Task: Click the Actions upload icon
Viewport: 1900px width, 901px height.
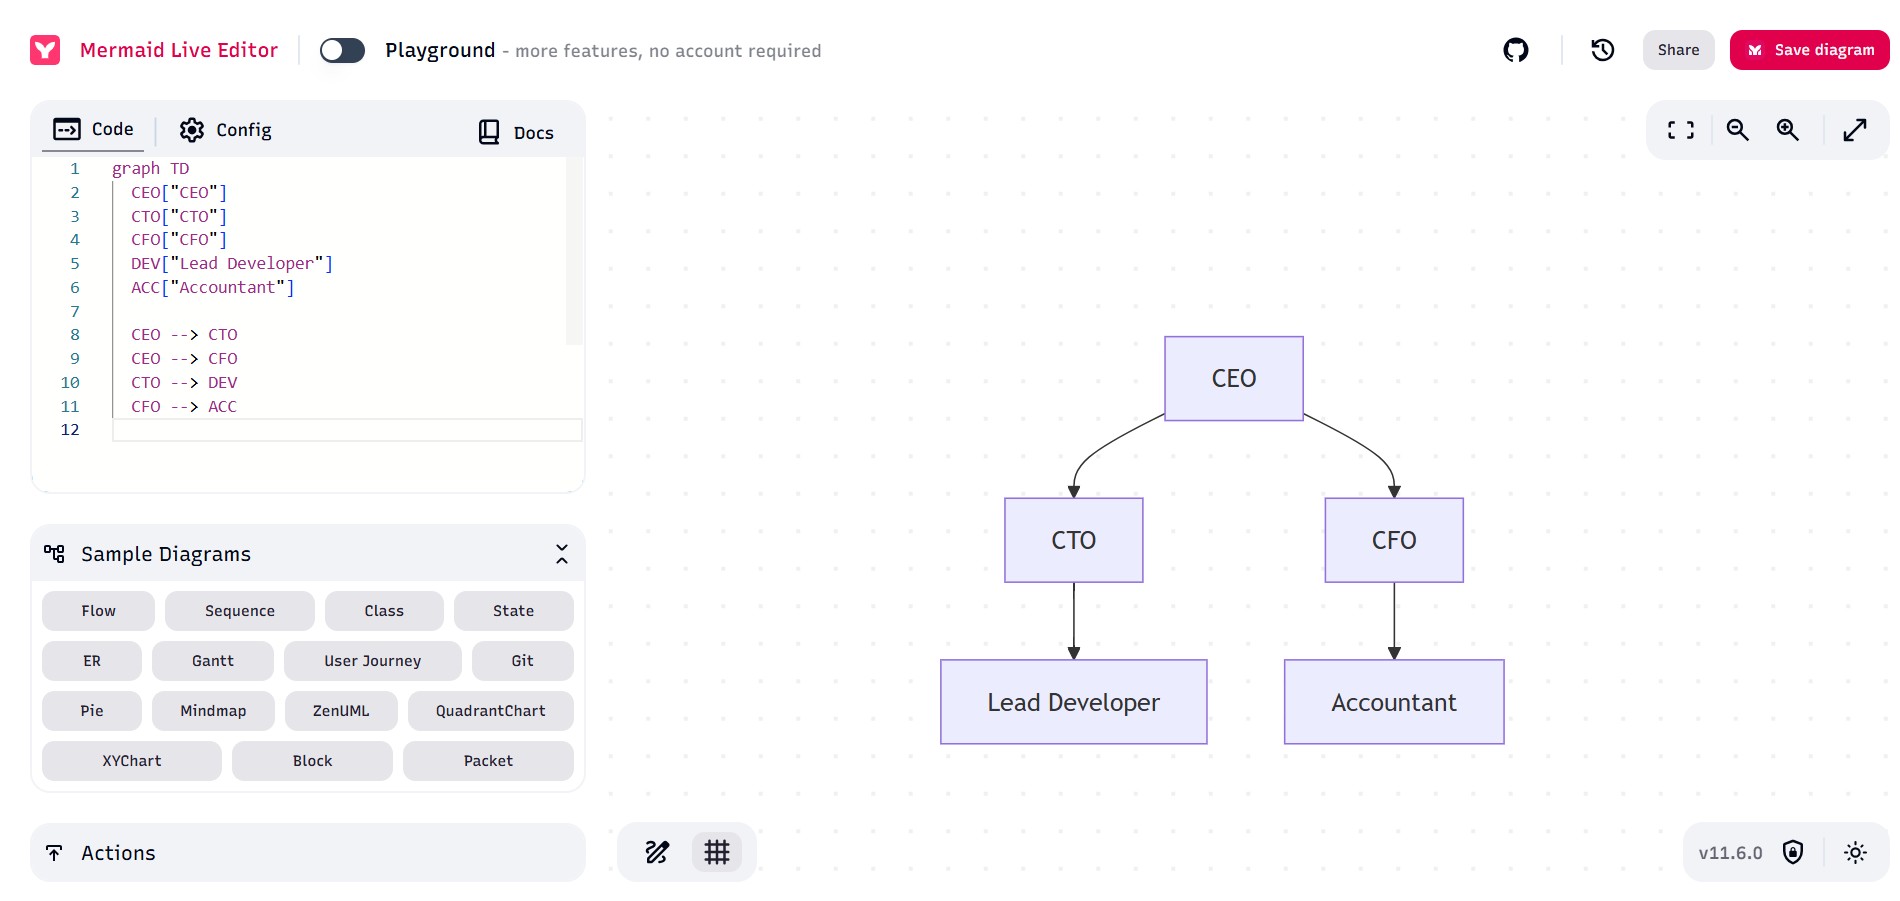Action: click(x=54, y=852)
